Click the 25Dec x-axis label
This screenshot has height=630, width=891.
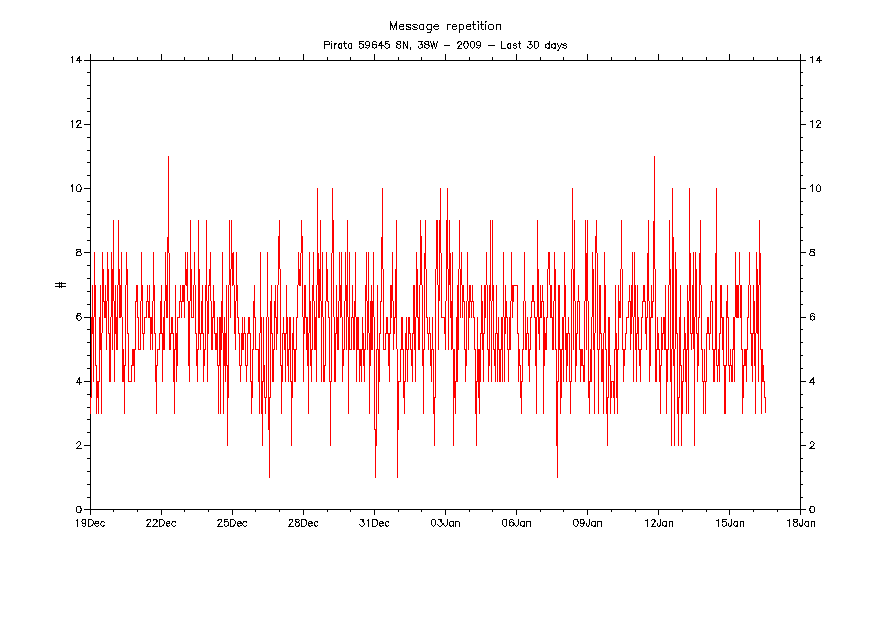(x=232, y=522)
